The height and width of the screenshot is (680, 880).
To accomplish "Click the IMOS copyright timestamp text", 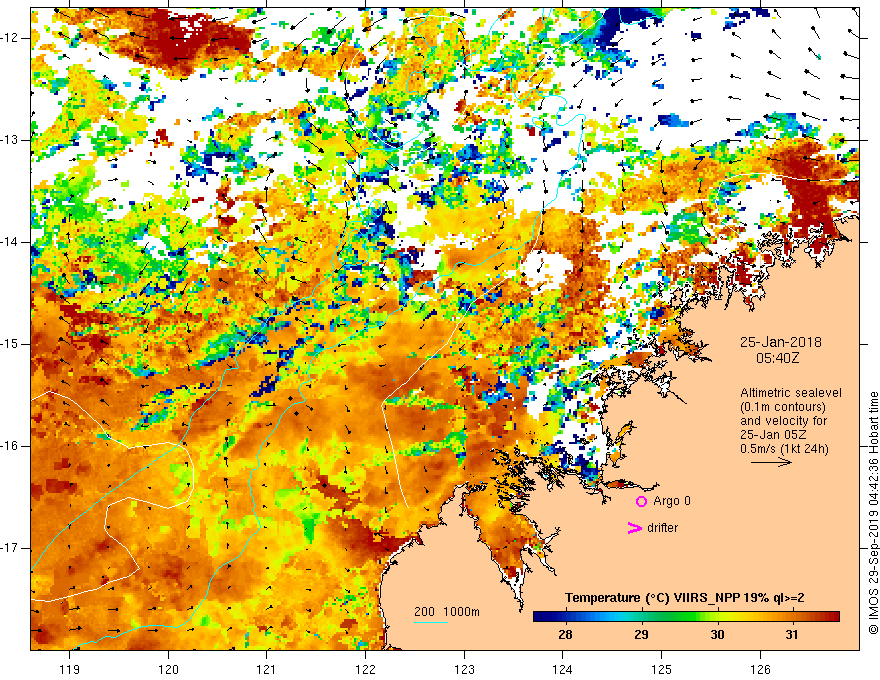I will point(873,514).
